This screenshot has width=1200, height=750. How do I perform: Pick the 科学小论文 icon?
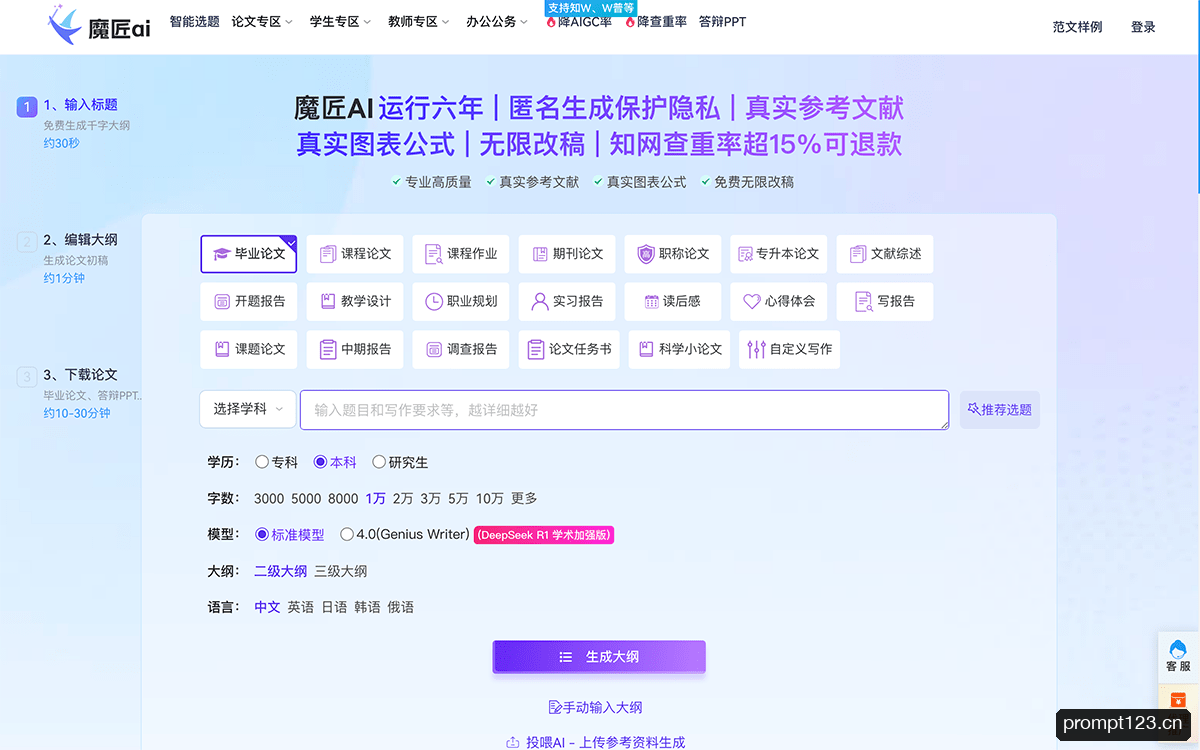click(x=645, y=349)
